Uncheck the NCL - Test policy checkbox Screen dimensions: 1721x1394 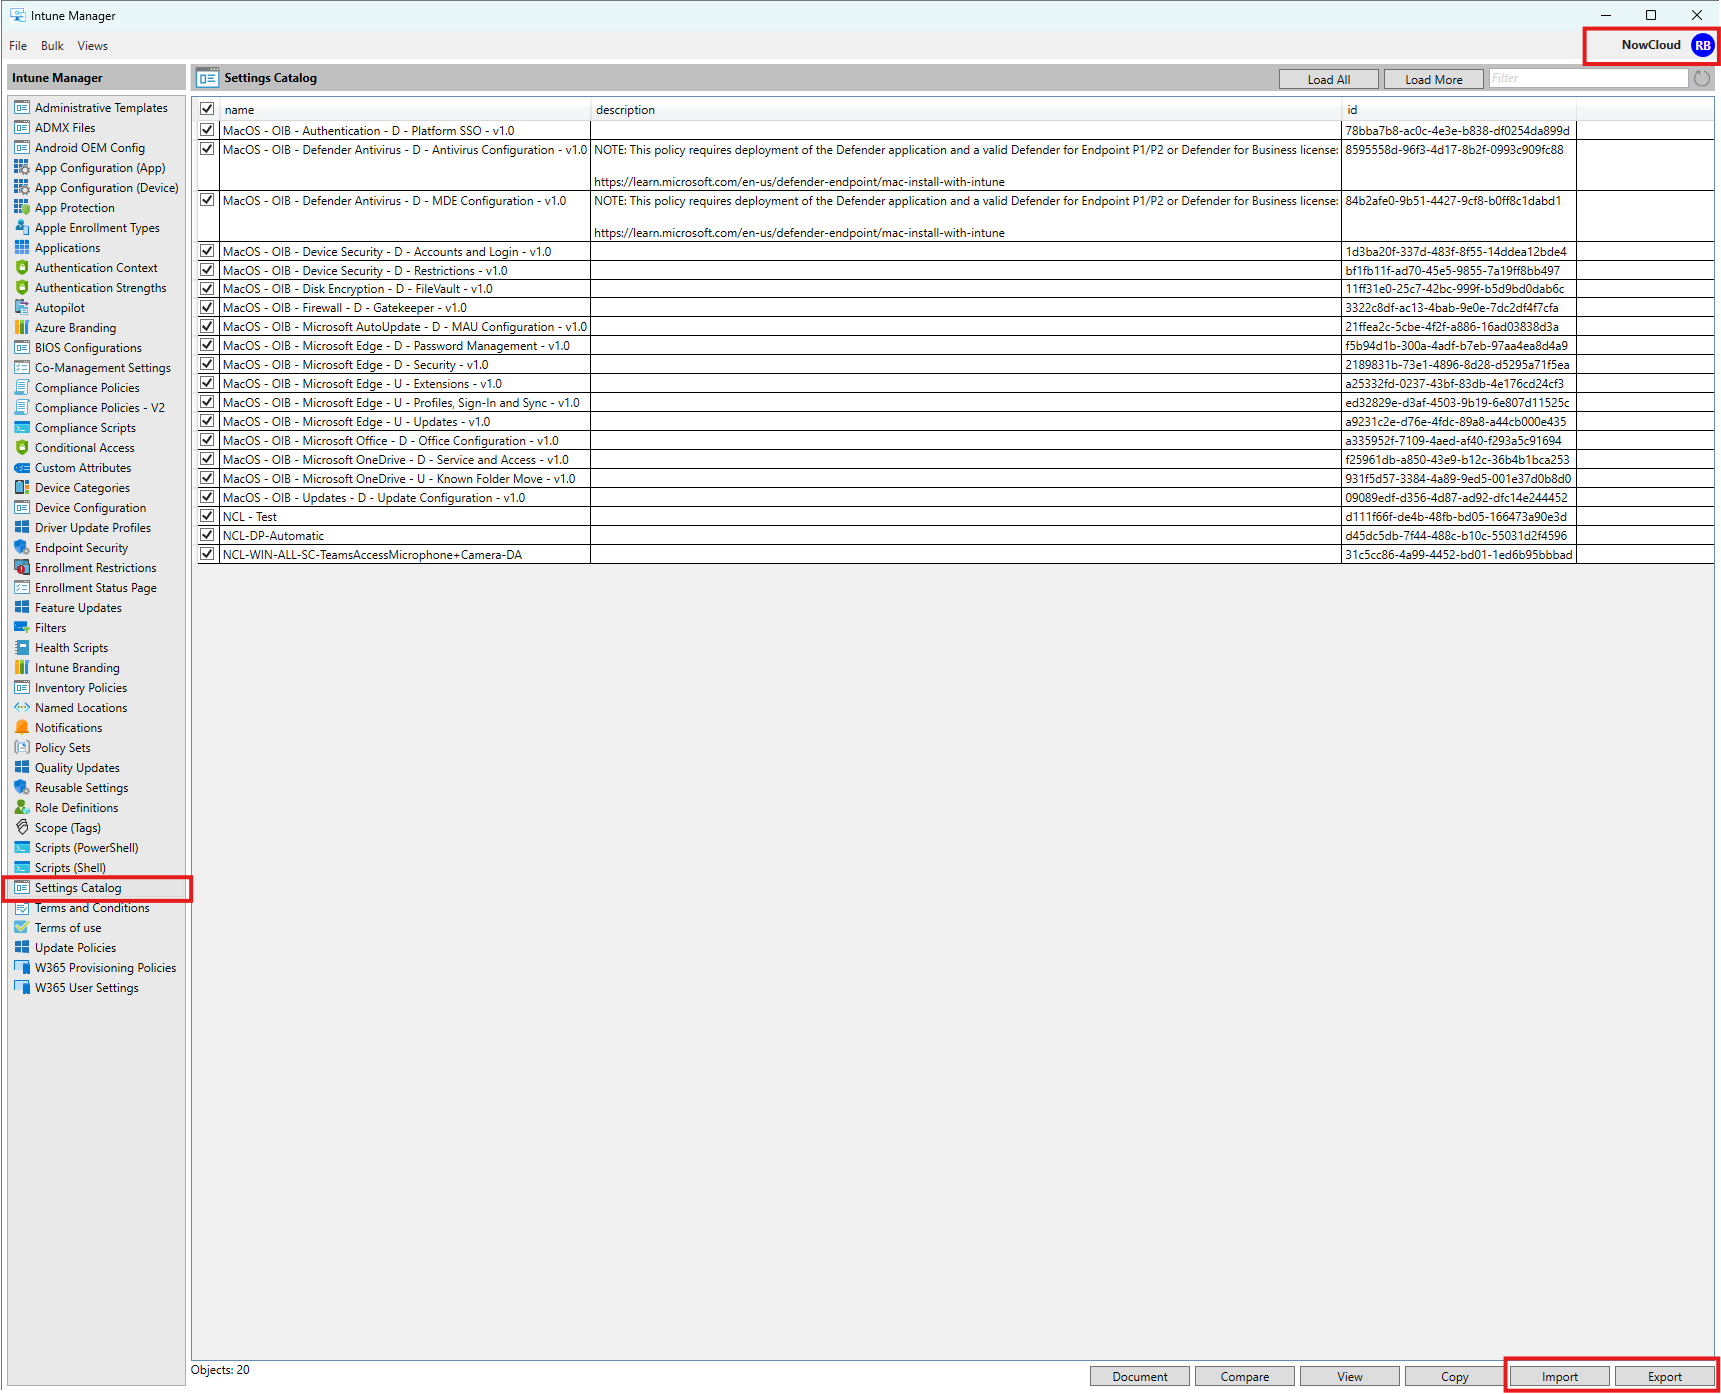point(207,516)
